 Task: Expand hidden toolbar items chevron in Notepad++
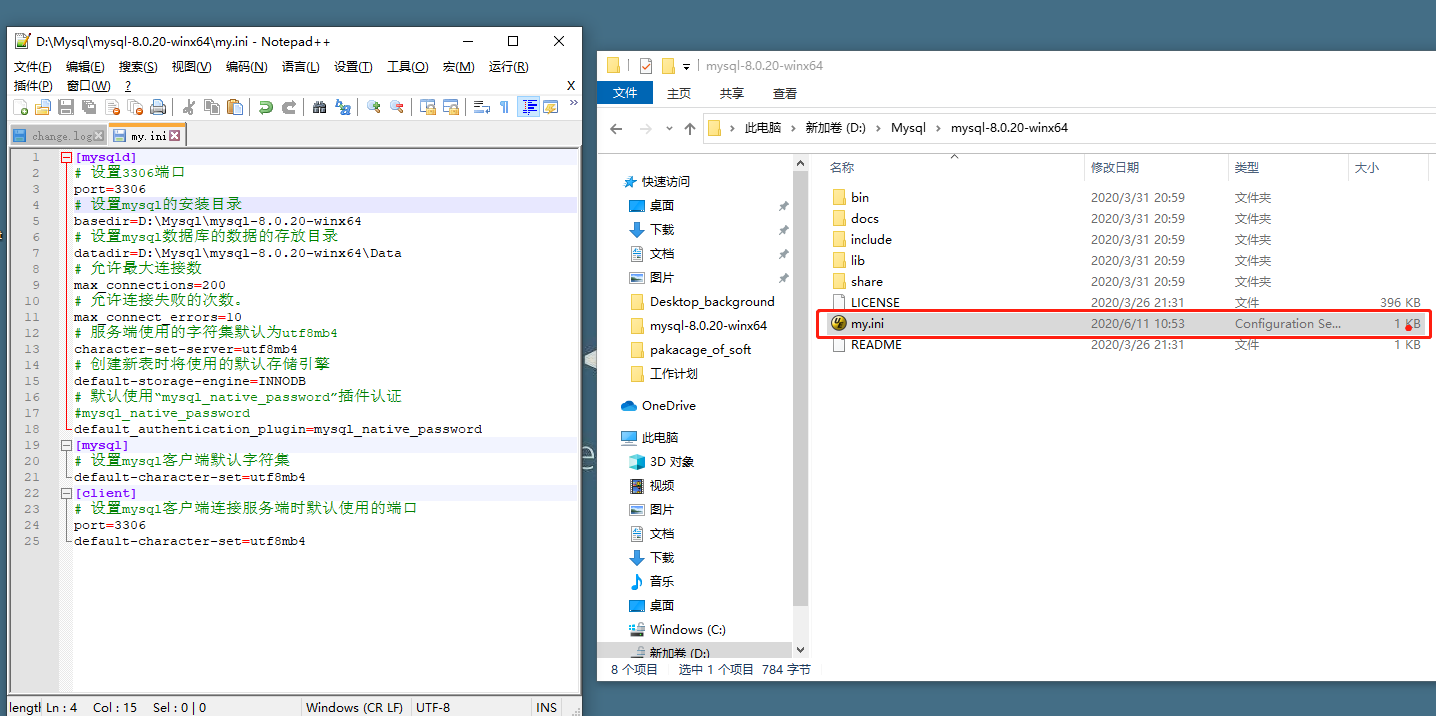pyautogui.click(x=573, y=102)
